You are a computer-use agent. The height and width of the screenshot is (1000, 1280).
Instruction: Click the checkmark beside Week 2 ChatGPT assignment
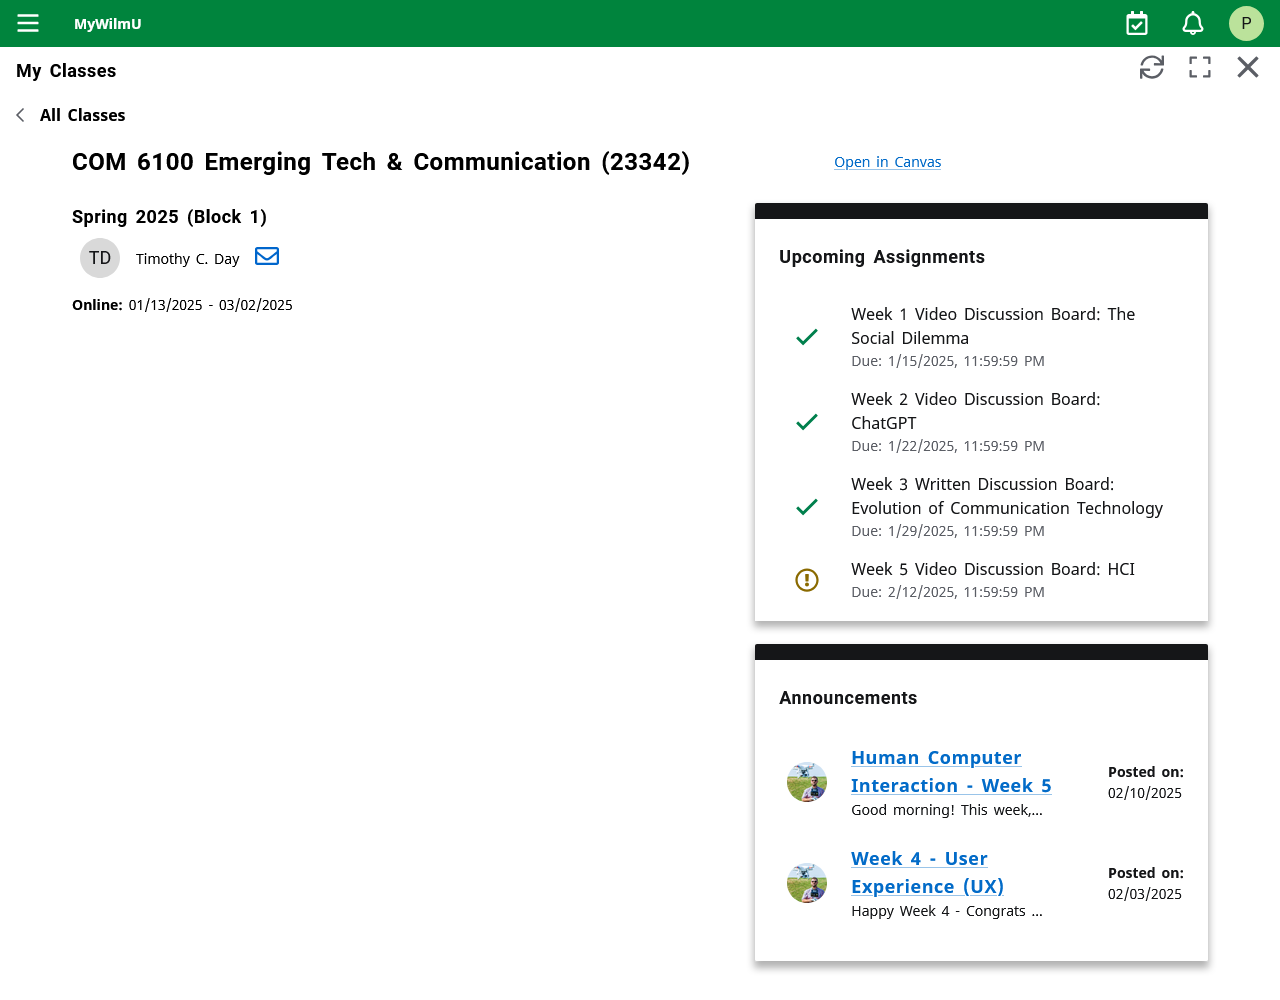coord(807,422)
